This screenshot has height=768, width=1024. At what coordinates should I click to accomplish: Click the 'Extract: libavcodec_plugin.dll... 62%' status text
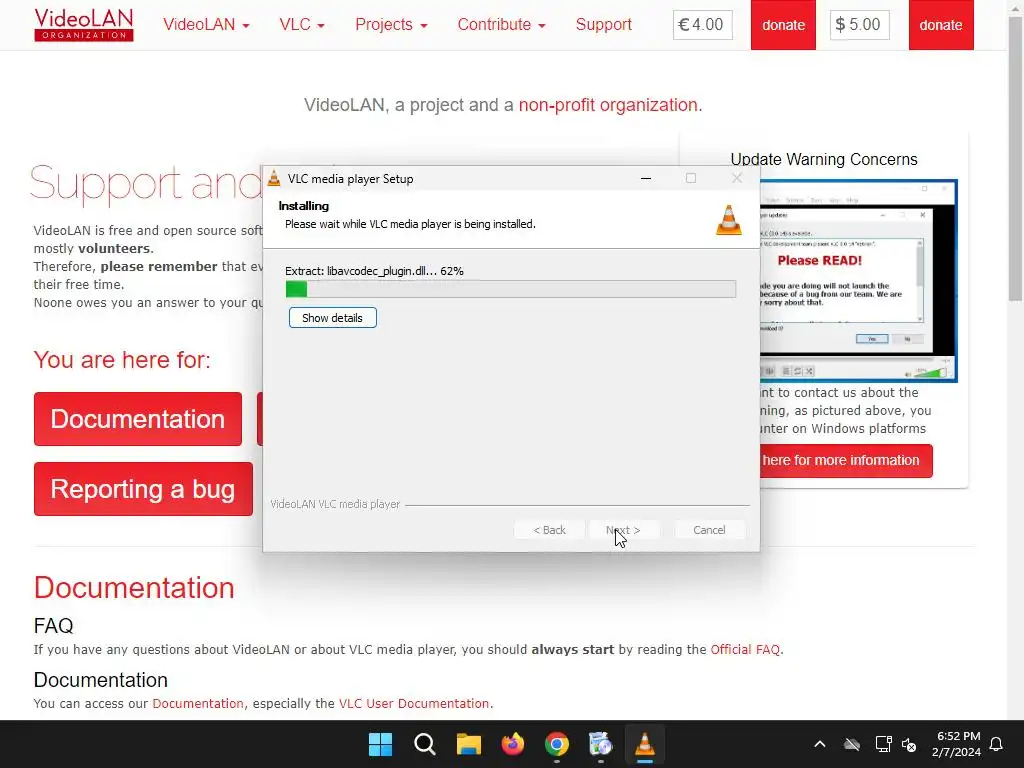(374, 271)
